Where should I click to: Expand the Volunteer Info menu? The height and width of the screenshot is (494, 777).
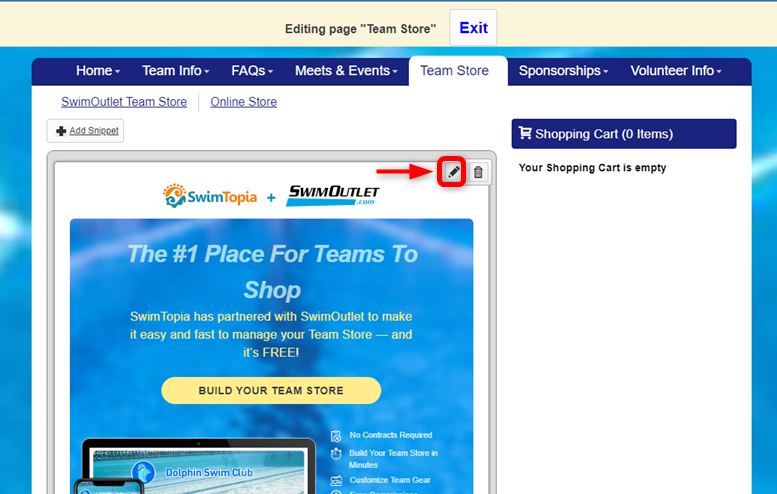675,71
